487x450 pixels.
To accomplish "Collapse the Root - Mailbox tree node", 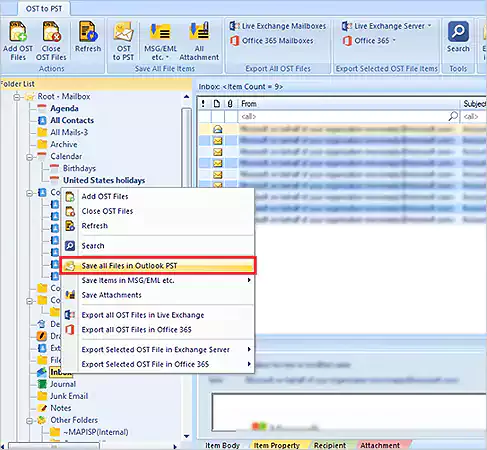I will click(x=17, y=97).
